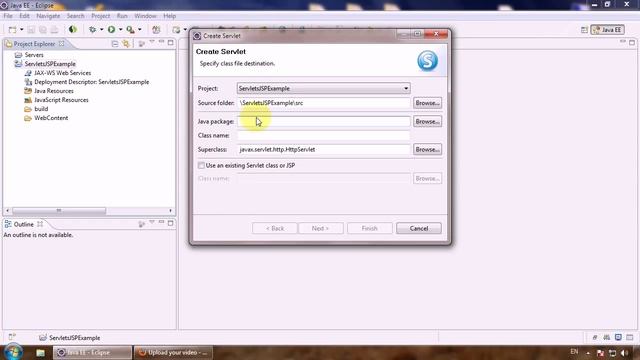640x360 pixels.
Task: Open the Debug dropdown arrow
Action: pyautogui.click(x=101, y=29)
